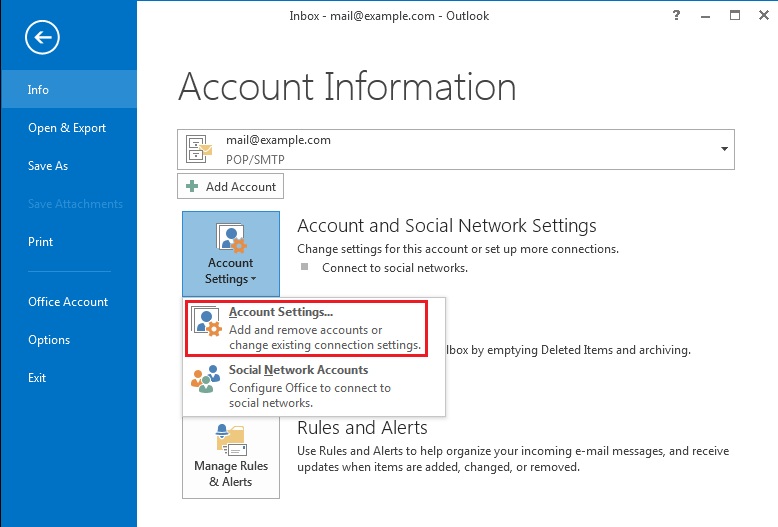Open the Help question mark
Image resolution: width=778 pixels, height=527 pixels.
(676, 15)
